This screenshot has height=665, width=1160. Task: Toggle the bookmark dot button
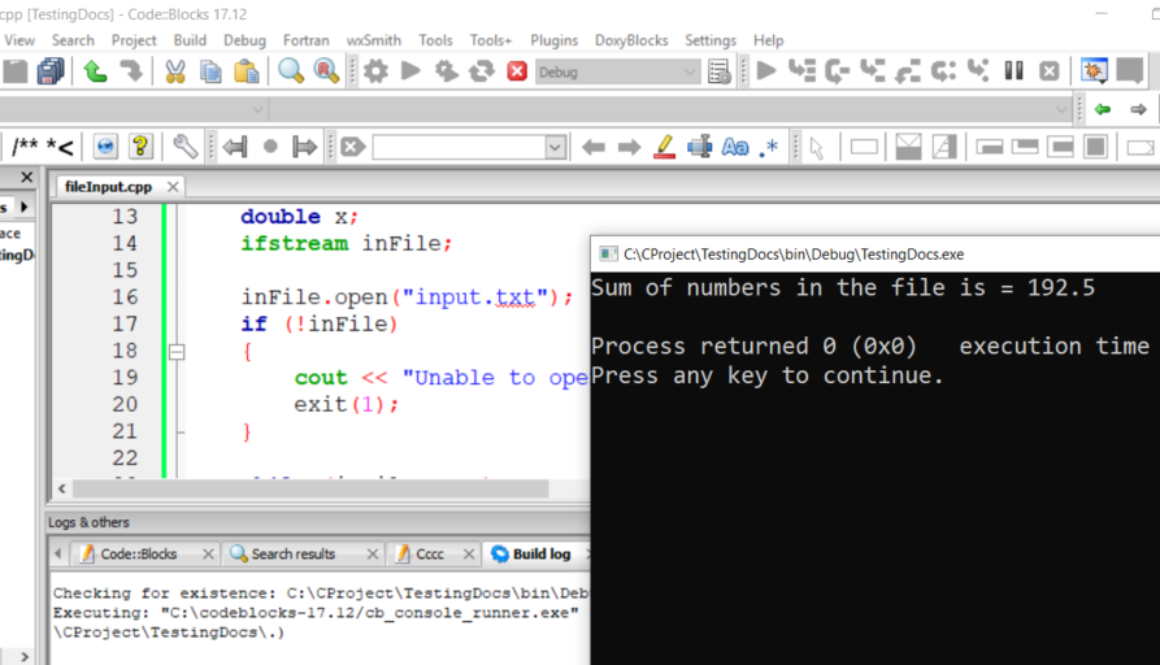click(x=270, y=148)
